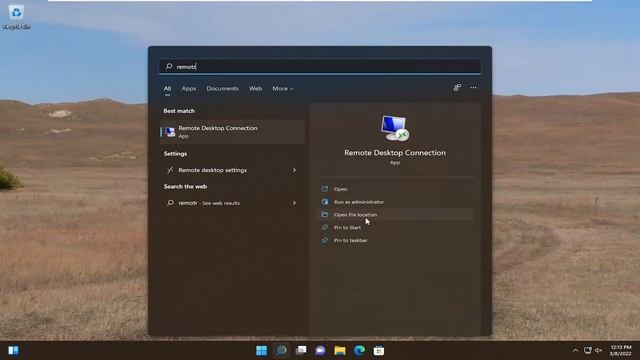
Task: Expand arrow beside remotr web results
Action: pyautogui.click(x=294, y=203)
